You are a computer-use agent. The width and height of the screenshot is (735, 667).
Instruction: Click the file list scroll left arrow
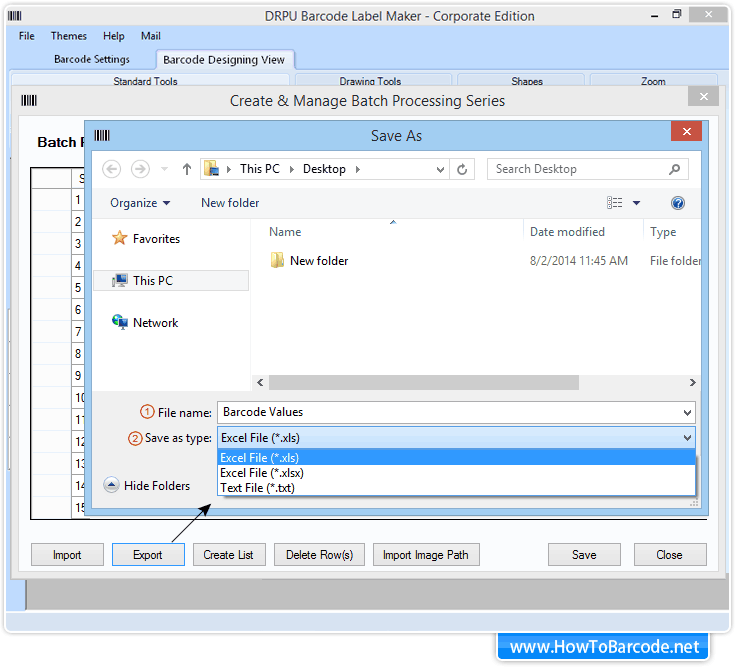tap(260, 382)
